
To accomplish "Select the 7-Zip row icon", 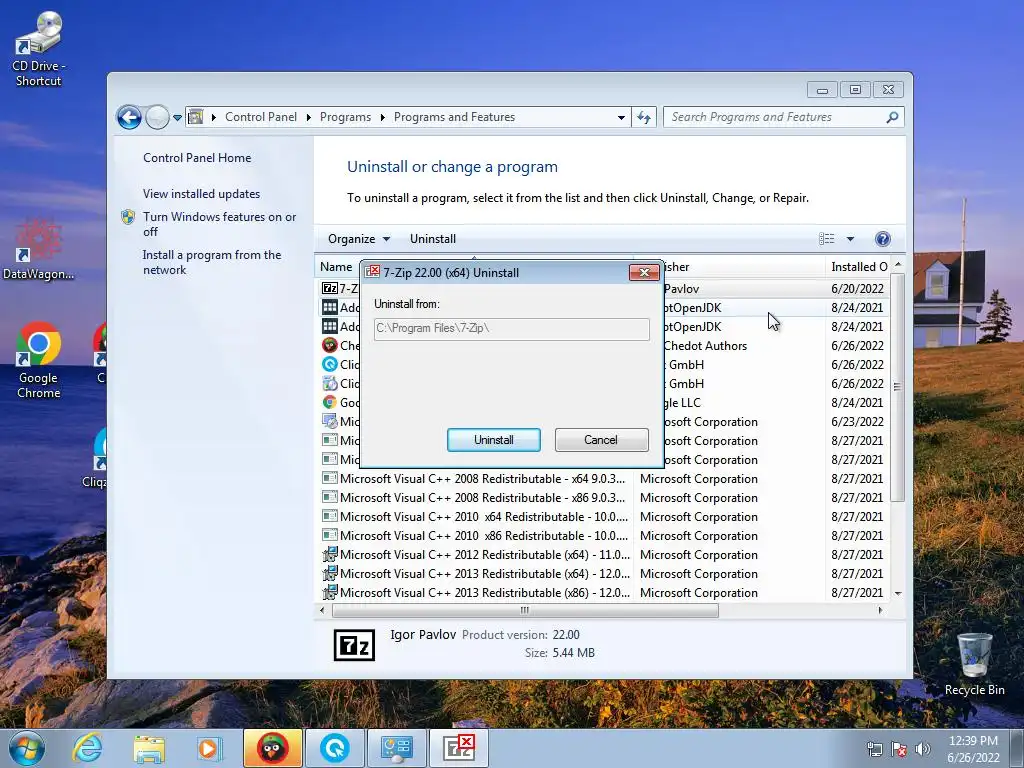I will coord(330,288).
